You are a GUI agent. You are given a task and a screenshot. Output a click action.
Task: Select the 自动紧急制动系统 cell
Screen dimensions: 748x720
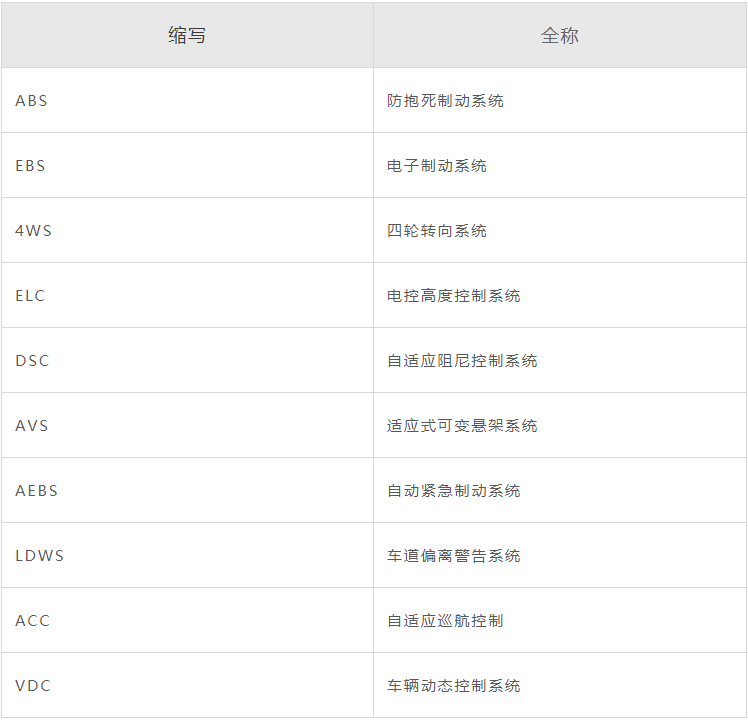point(560,490)
